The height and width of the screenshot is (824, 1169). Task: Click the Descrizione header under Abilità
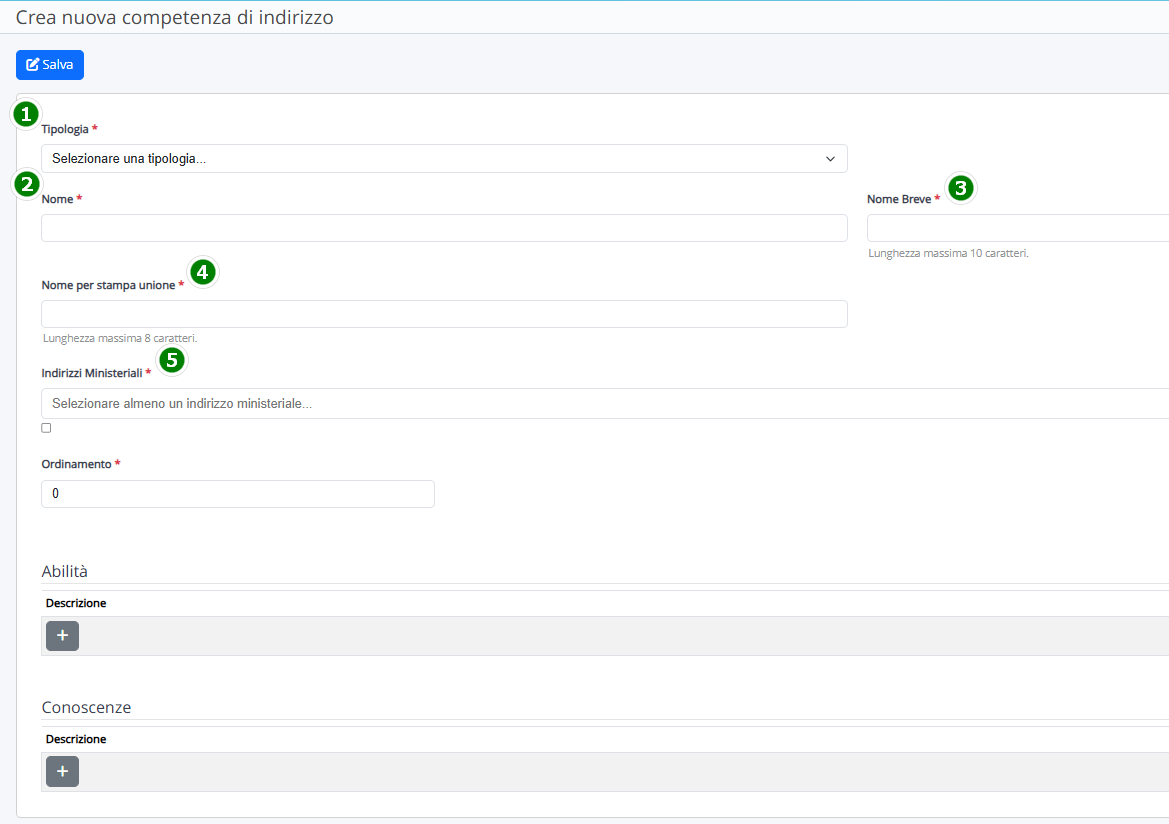[76, 603]
